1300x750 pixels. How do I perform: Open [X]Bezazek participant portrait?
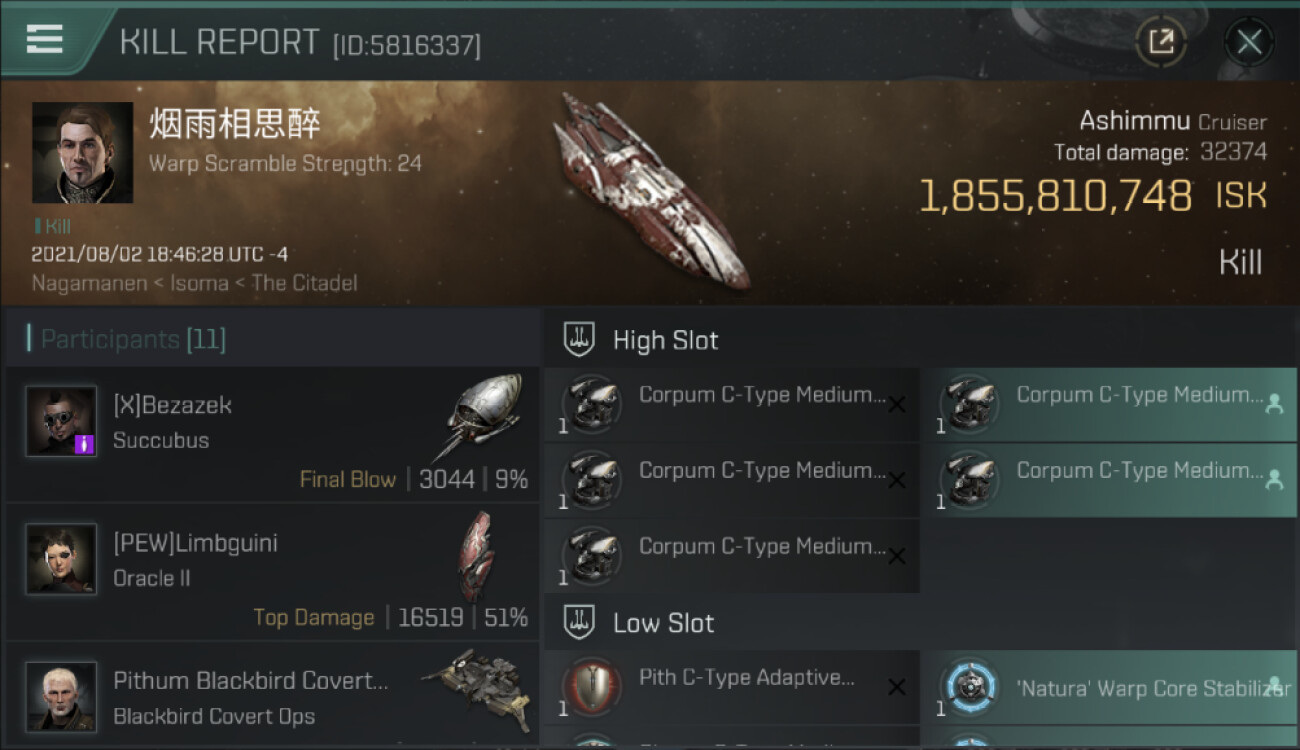click(x=61, y=421)
